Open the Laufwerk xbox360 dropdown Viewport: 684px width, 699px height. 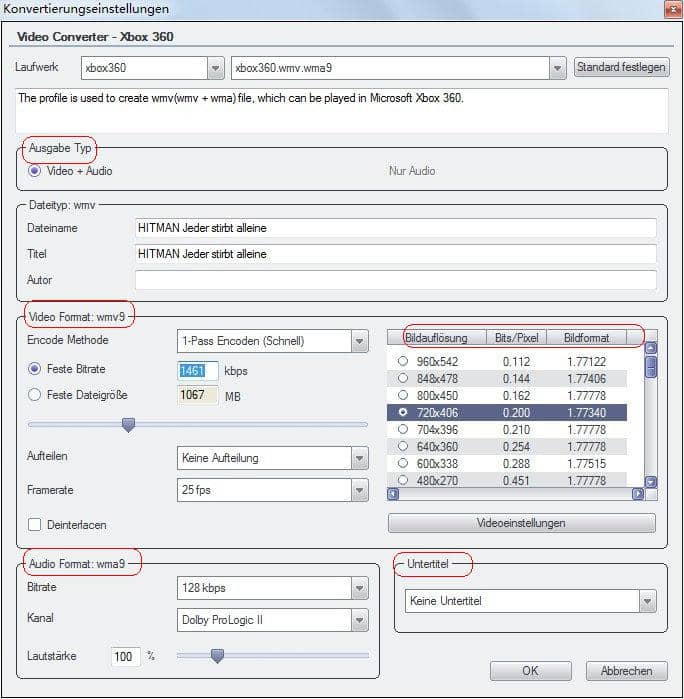(152, 68)
